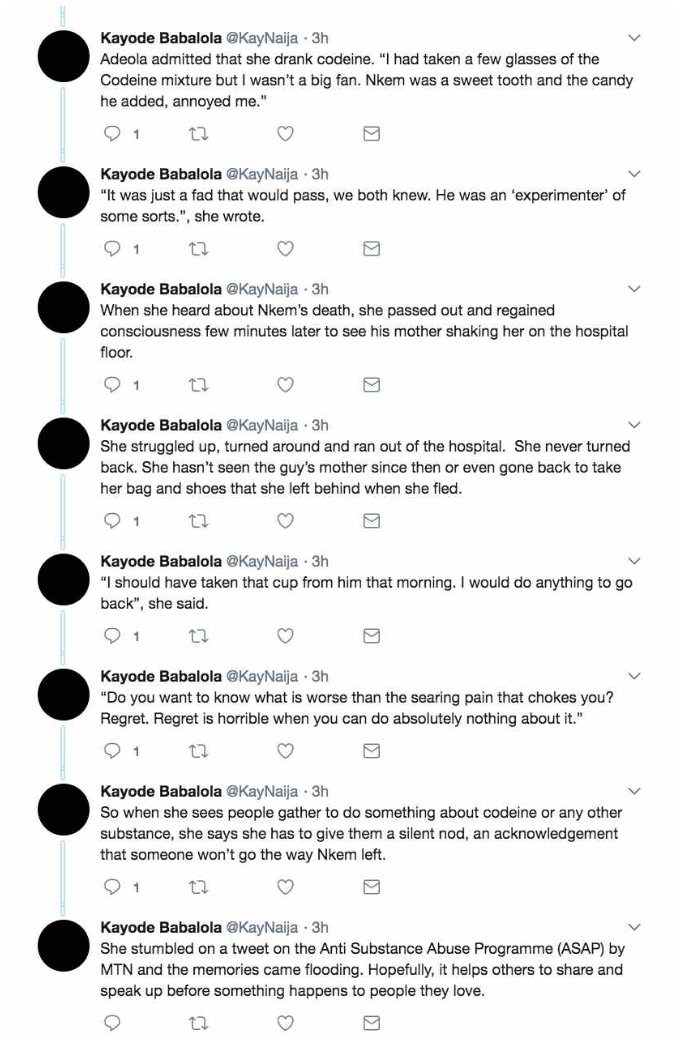The image size is (680, 1040).
Task: Send 'She struggled up' tweet via direct message
Action: (372, 521)
